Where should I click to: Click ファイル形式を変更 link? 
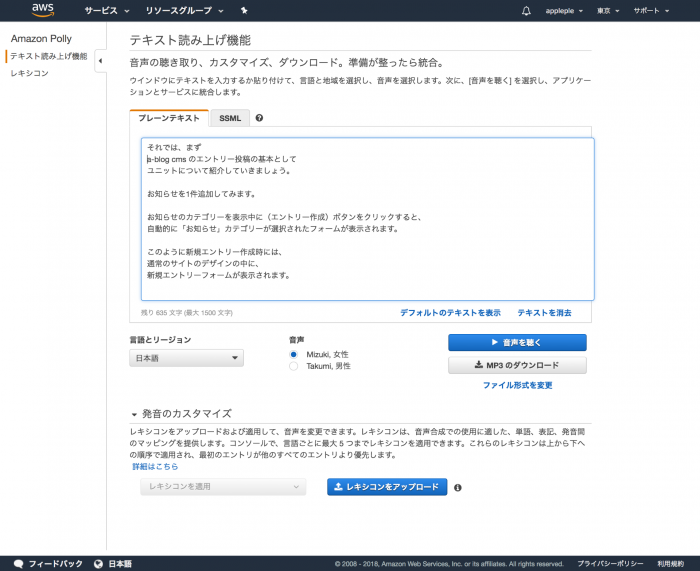tap(517, 385)
